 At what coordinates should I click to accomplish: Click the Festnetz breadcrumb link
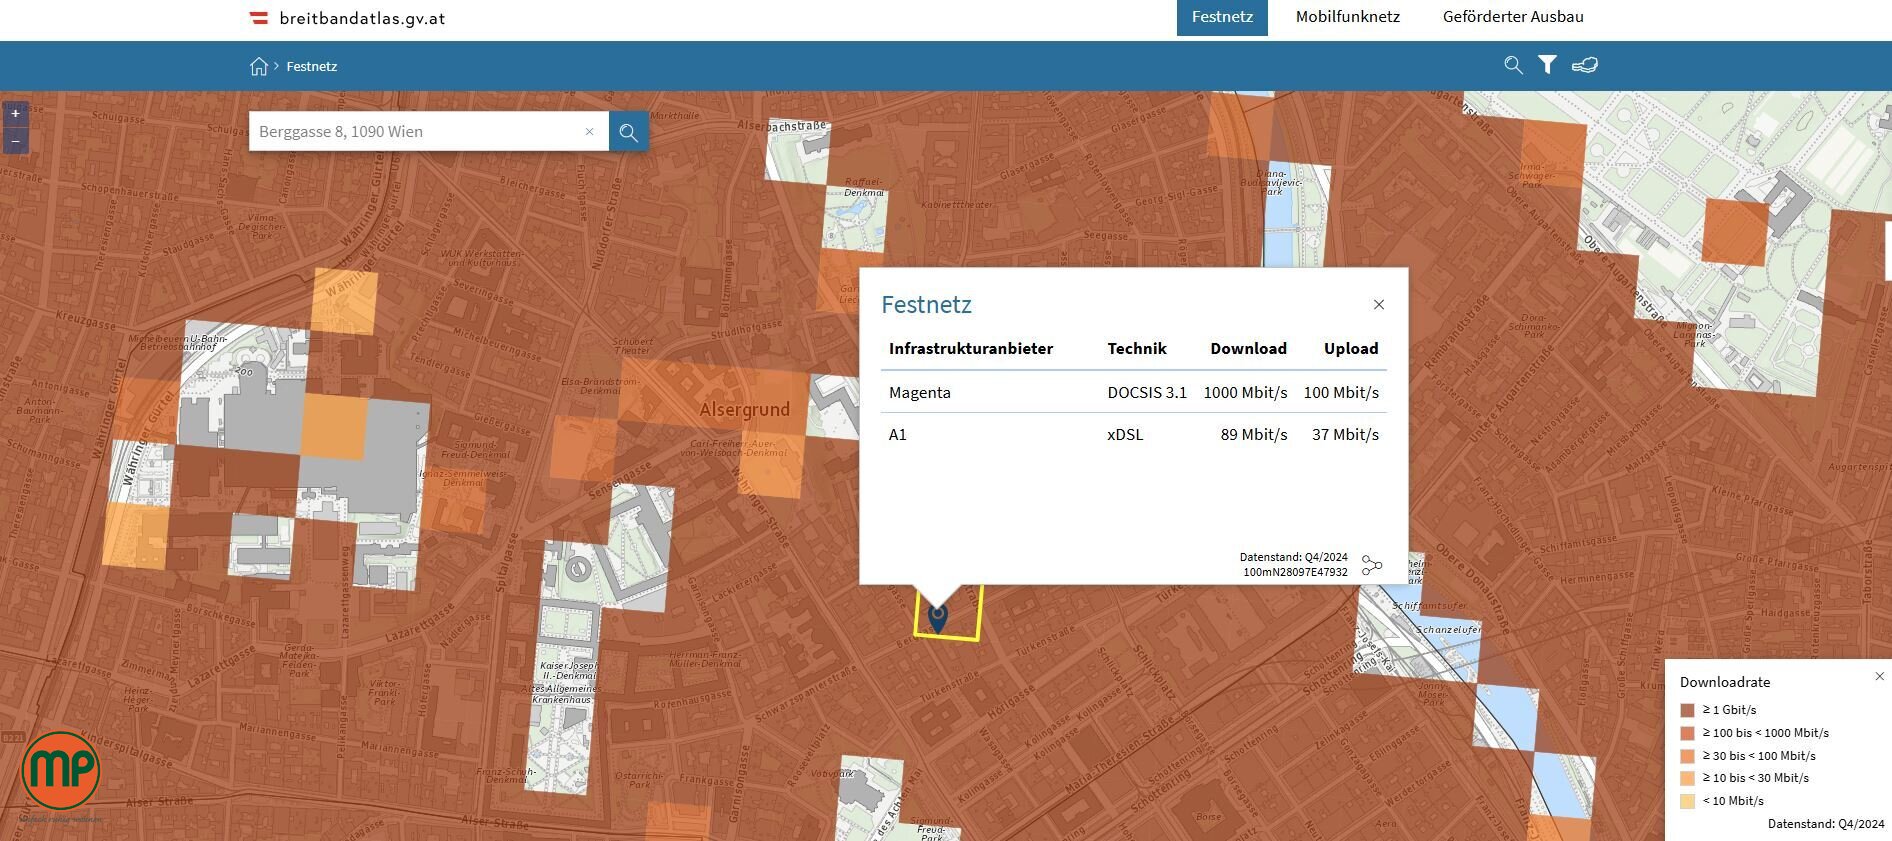click(x=312, y=66)
